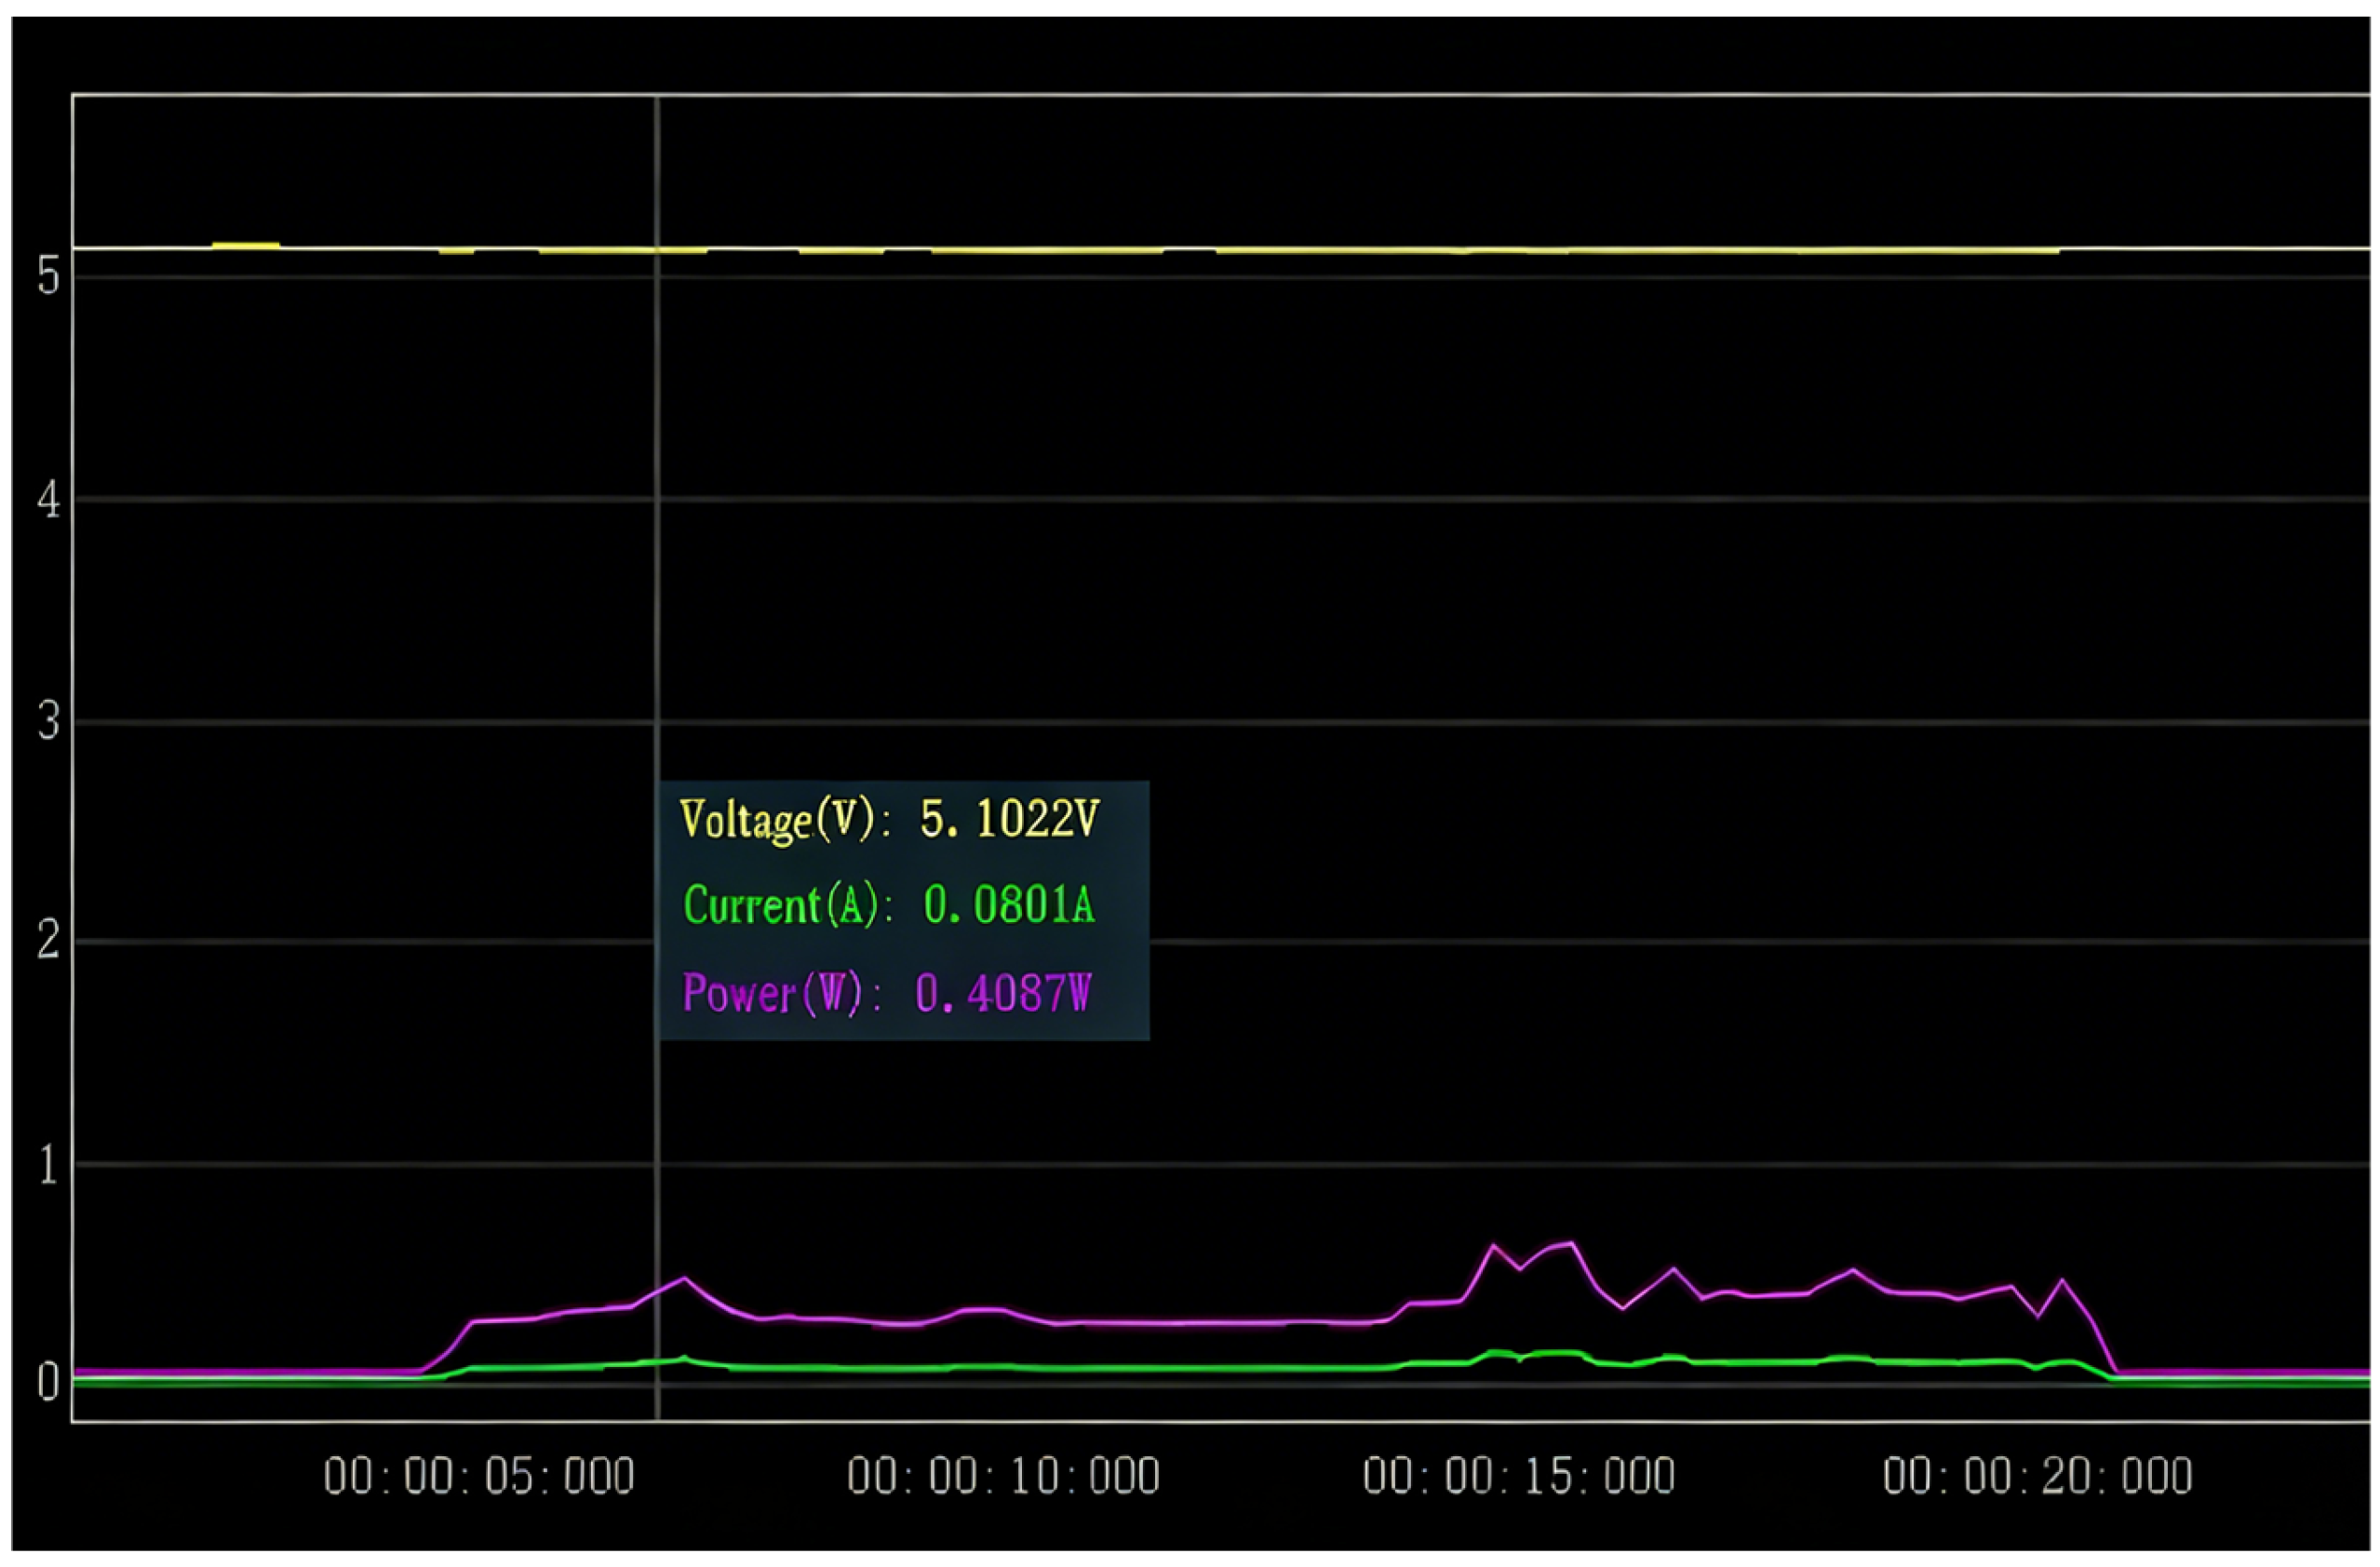Image resolution: width=2380 pixels, height=1567 pixels.
Task: Click the yellow voltage trace near 5V
Action: [x=1200, y=249]
